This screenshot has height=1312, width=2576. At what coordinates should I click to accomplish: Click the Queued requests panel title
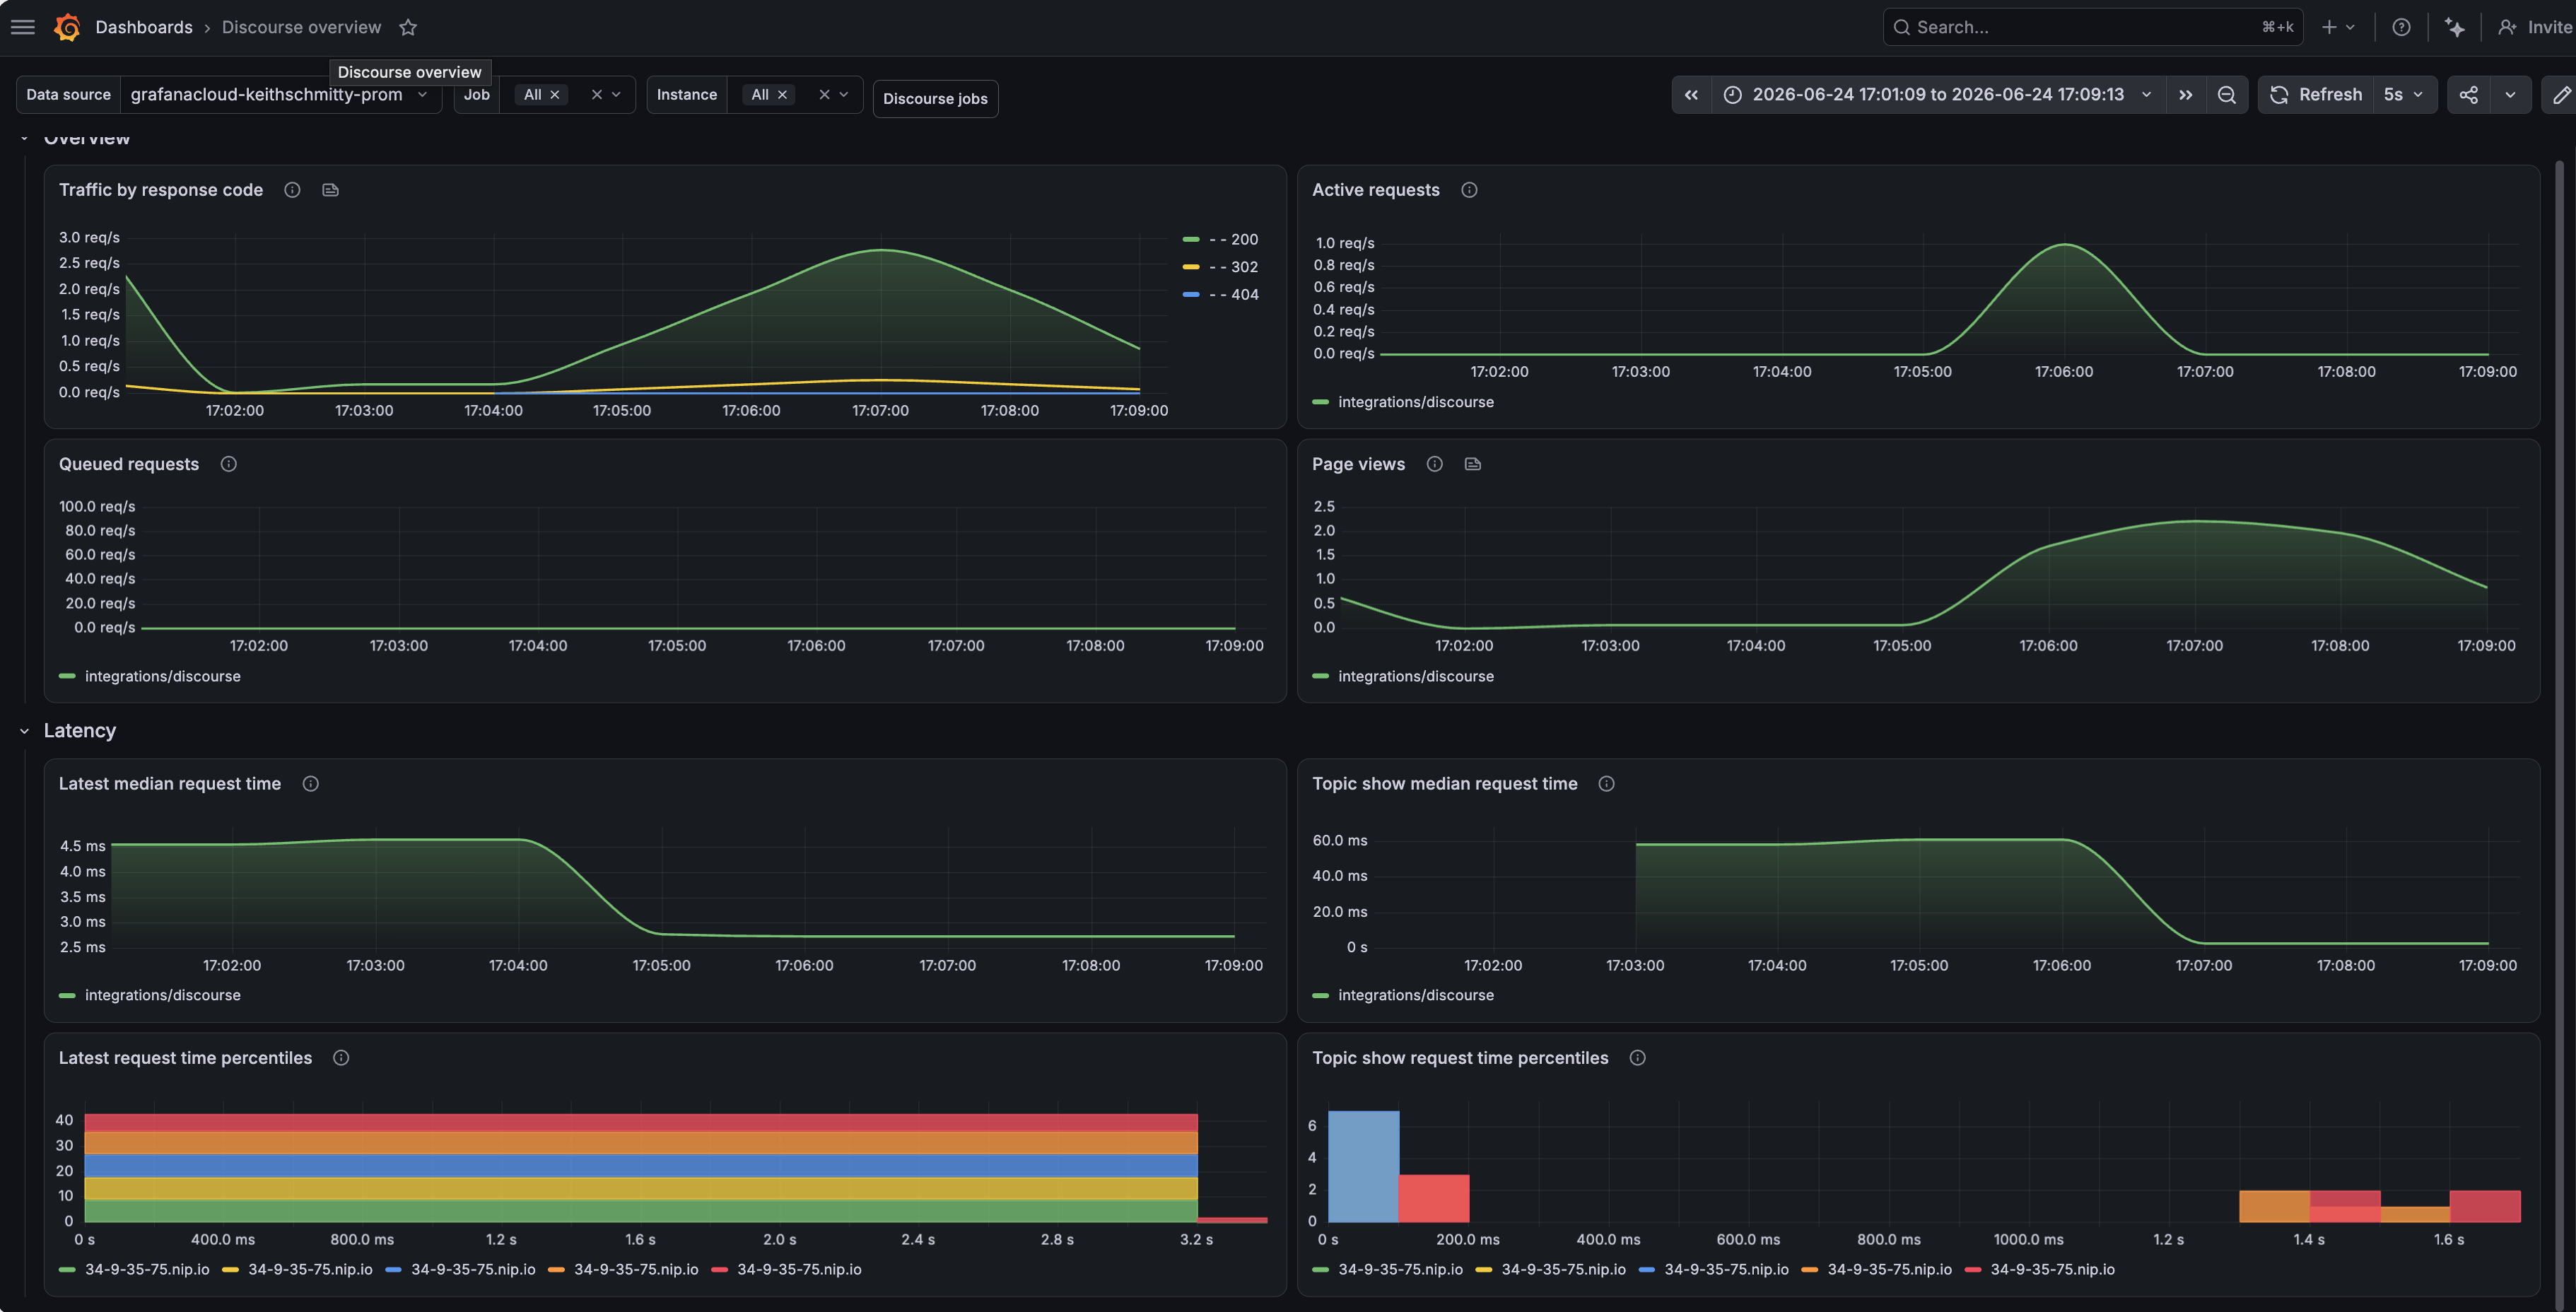coord(129,464)
